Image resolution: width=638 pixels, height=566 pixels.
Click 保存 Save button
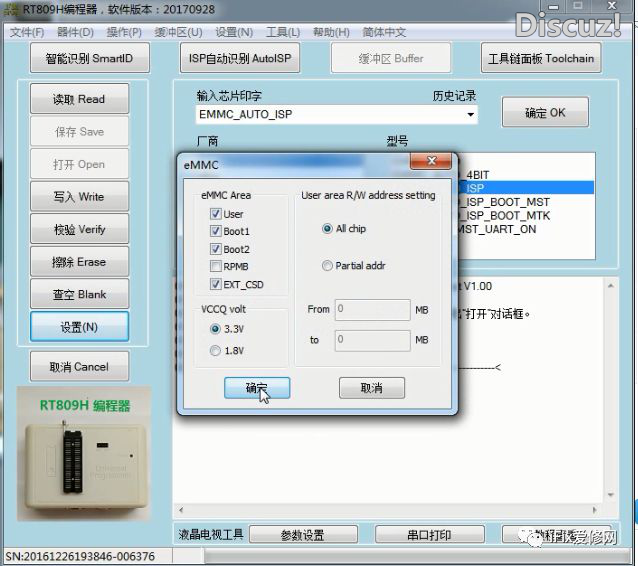[x=79, y=131]
